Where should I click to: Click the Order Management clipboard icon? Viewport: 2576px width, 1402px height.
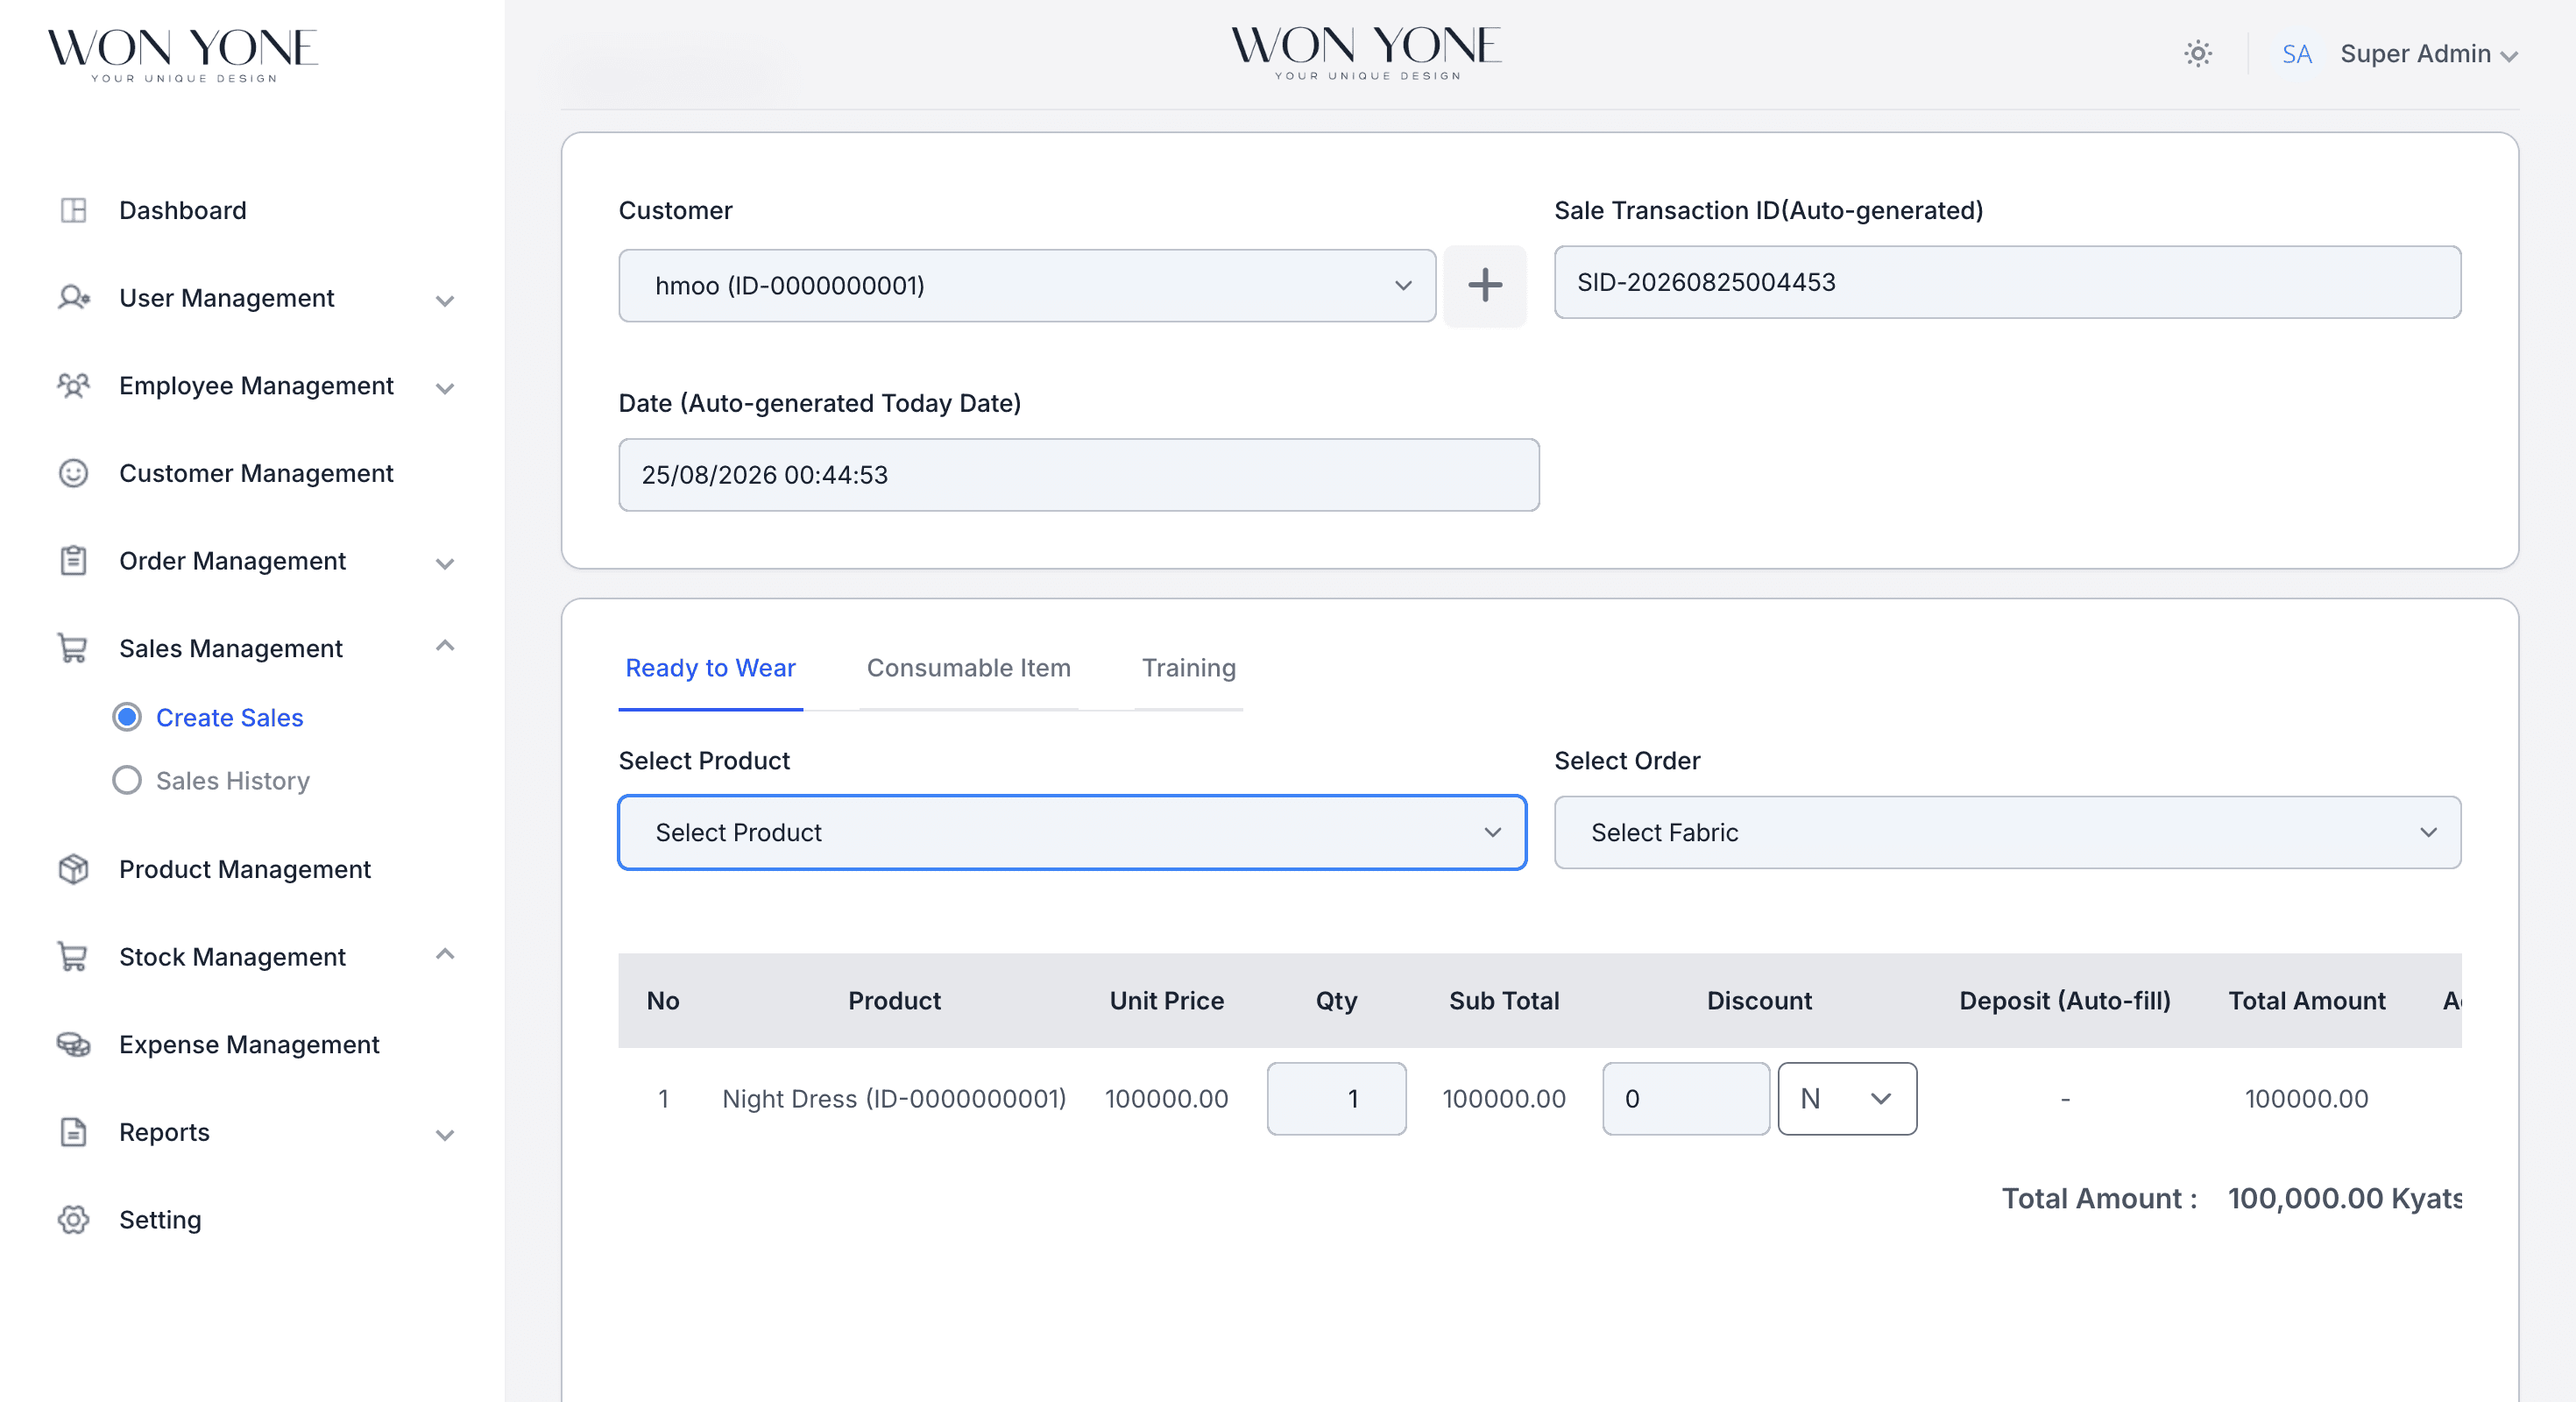point(73,561)
